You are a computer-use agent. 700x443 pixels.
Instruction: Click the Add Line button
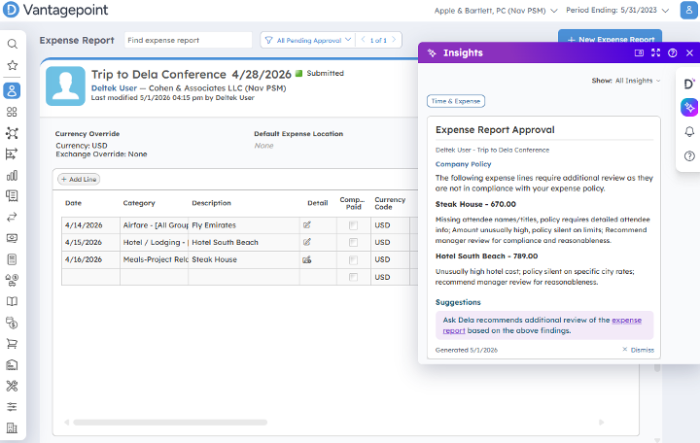pos(79,179)
